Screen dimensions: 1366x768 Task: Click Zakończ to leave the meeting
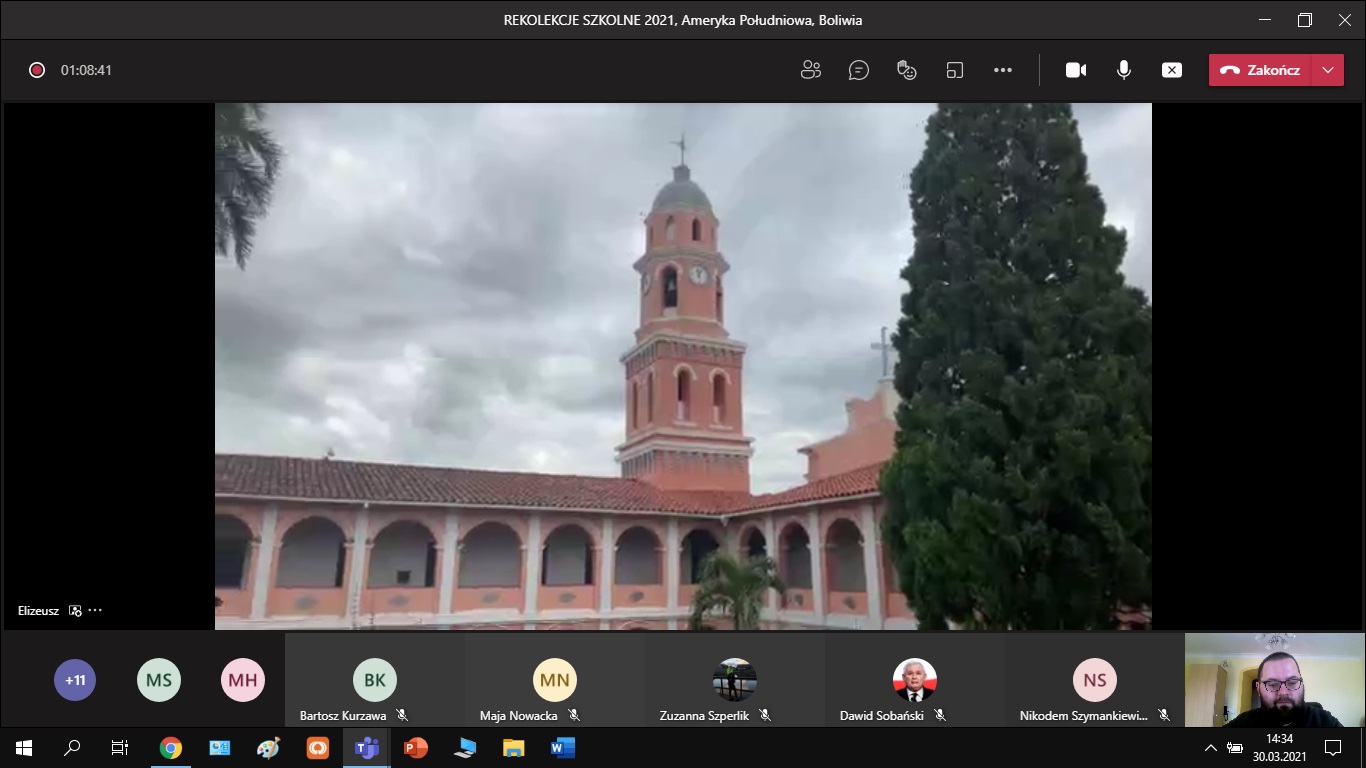pos(1261,70)
